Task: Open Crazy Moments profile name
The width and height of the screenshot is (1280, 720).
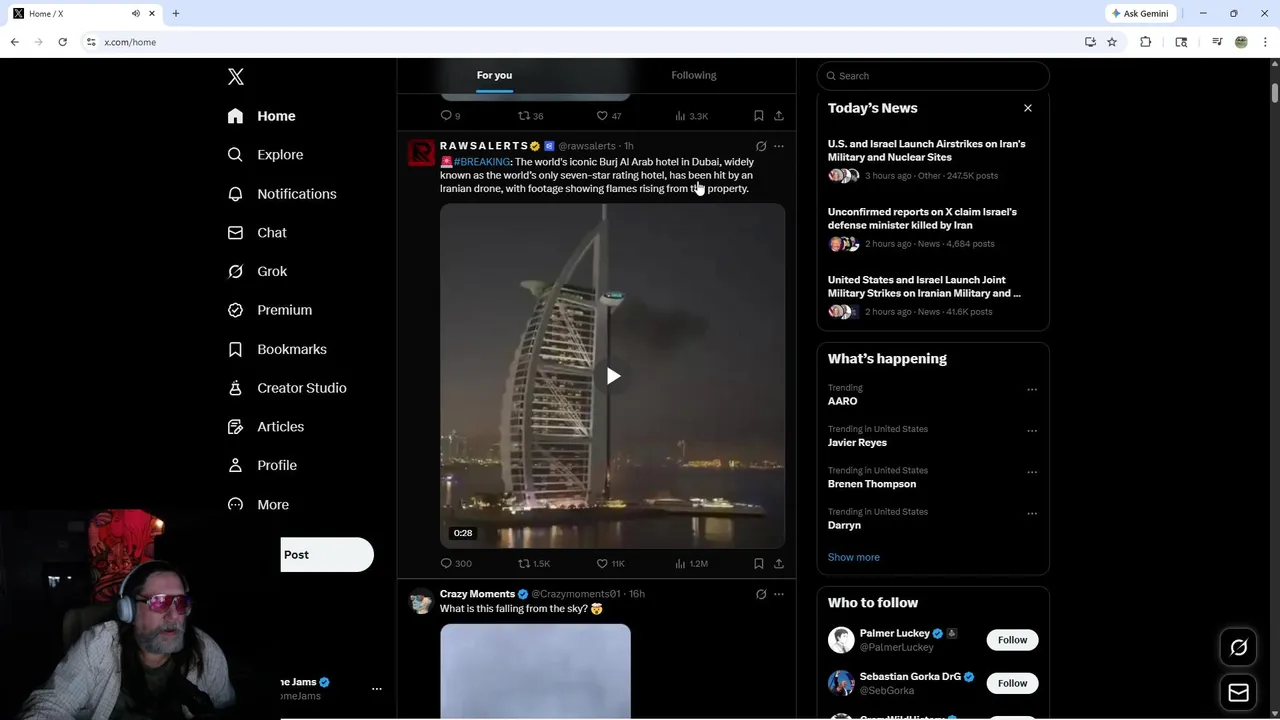Action: click(477, 594)
